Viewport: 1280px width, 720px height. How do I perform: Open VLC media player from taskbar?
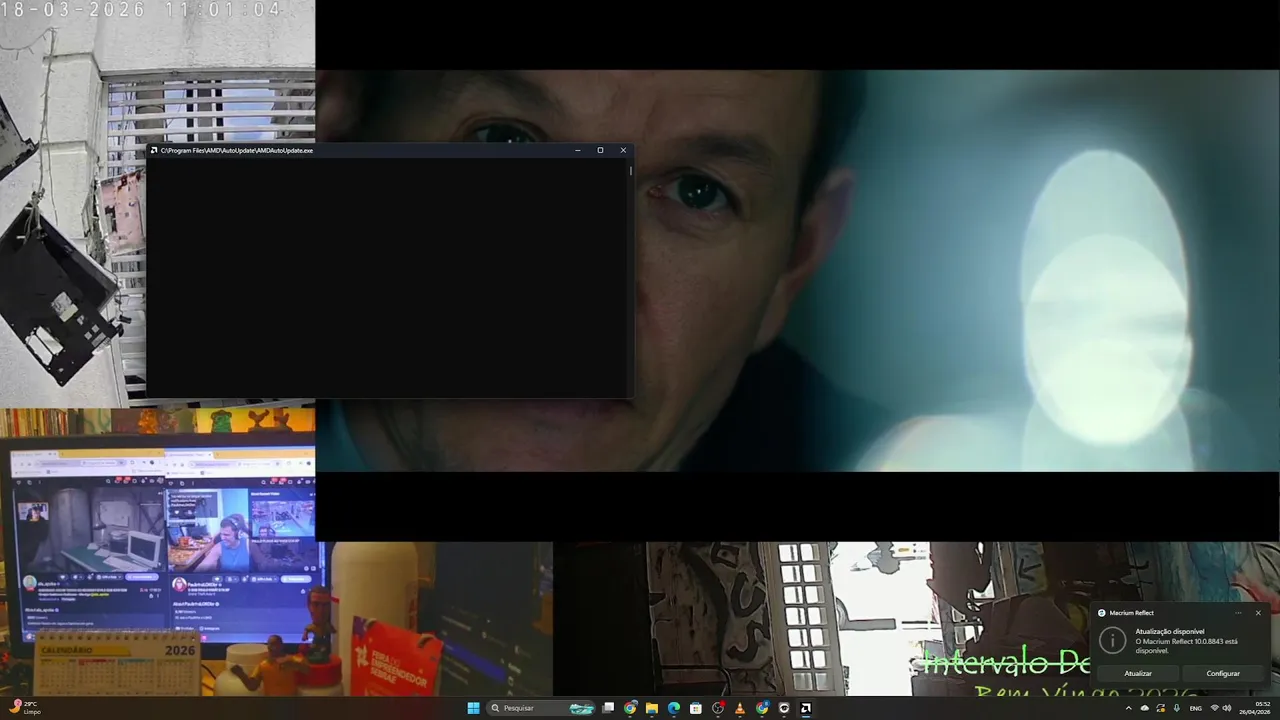740,708
